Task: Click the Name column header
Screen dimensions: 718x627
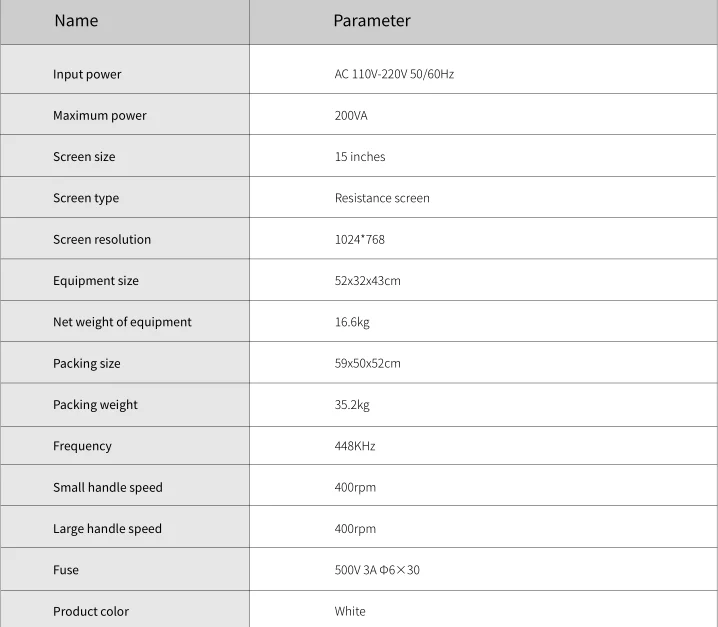Action: pos(76,21)
